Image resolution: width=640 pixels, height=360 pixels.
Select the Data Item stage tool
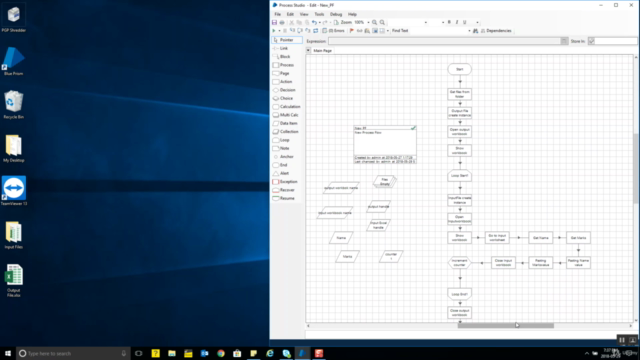point(288,123)
